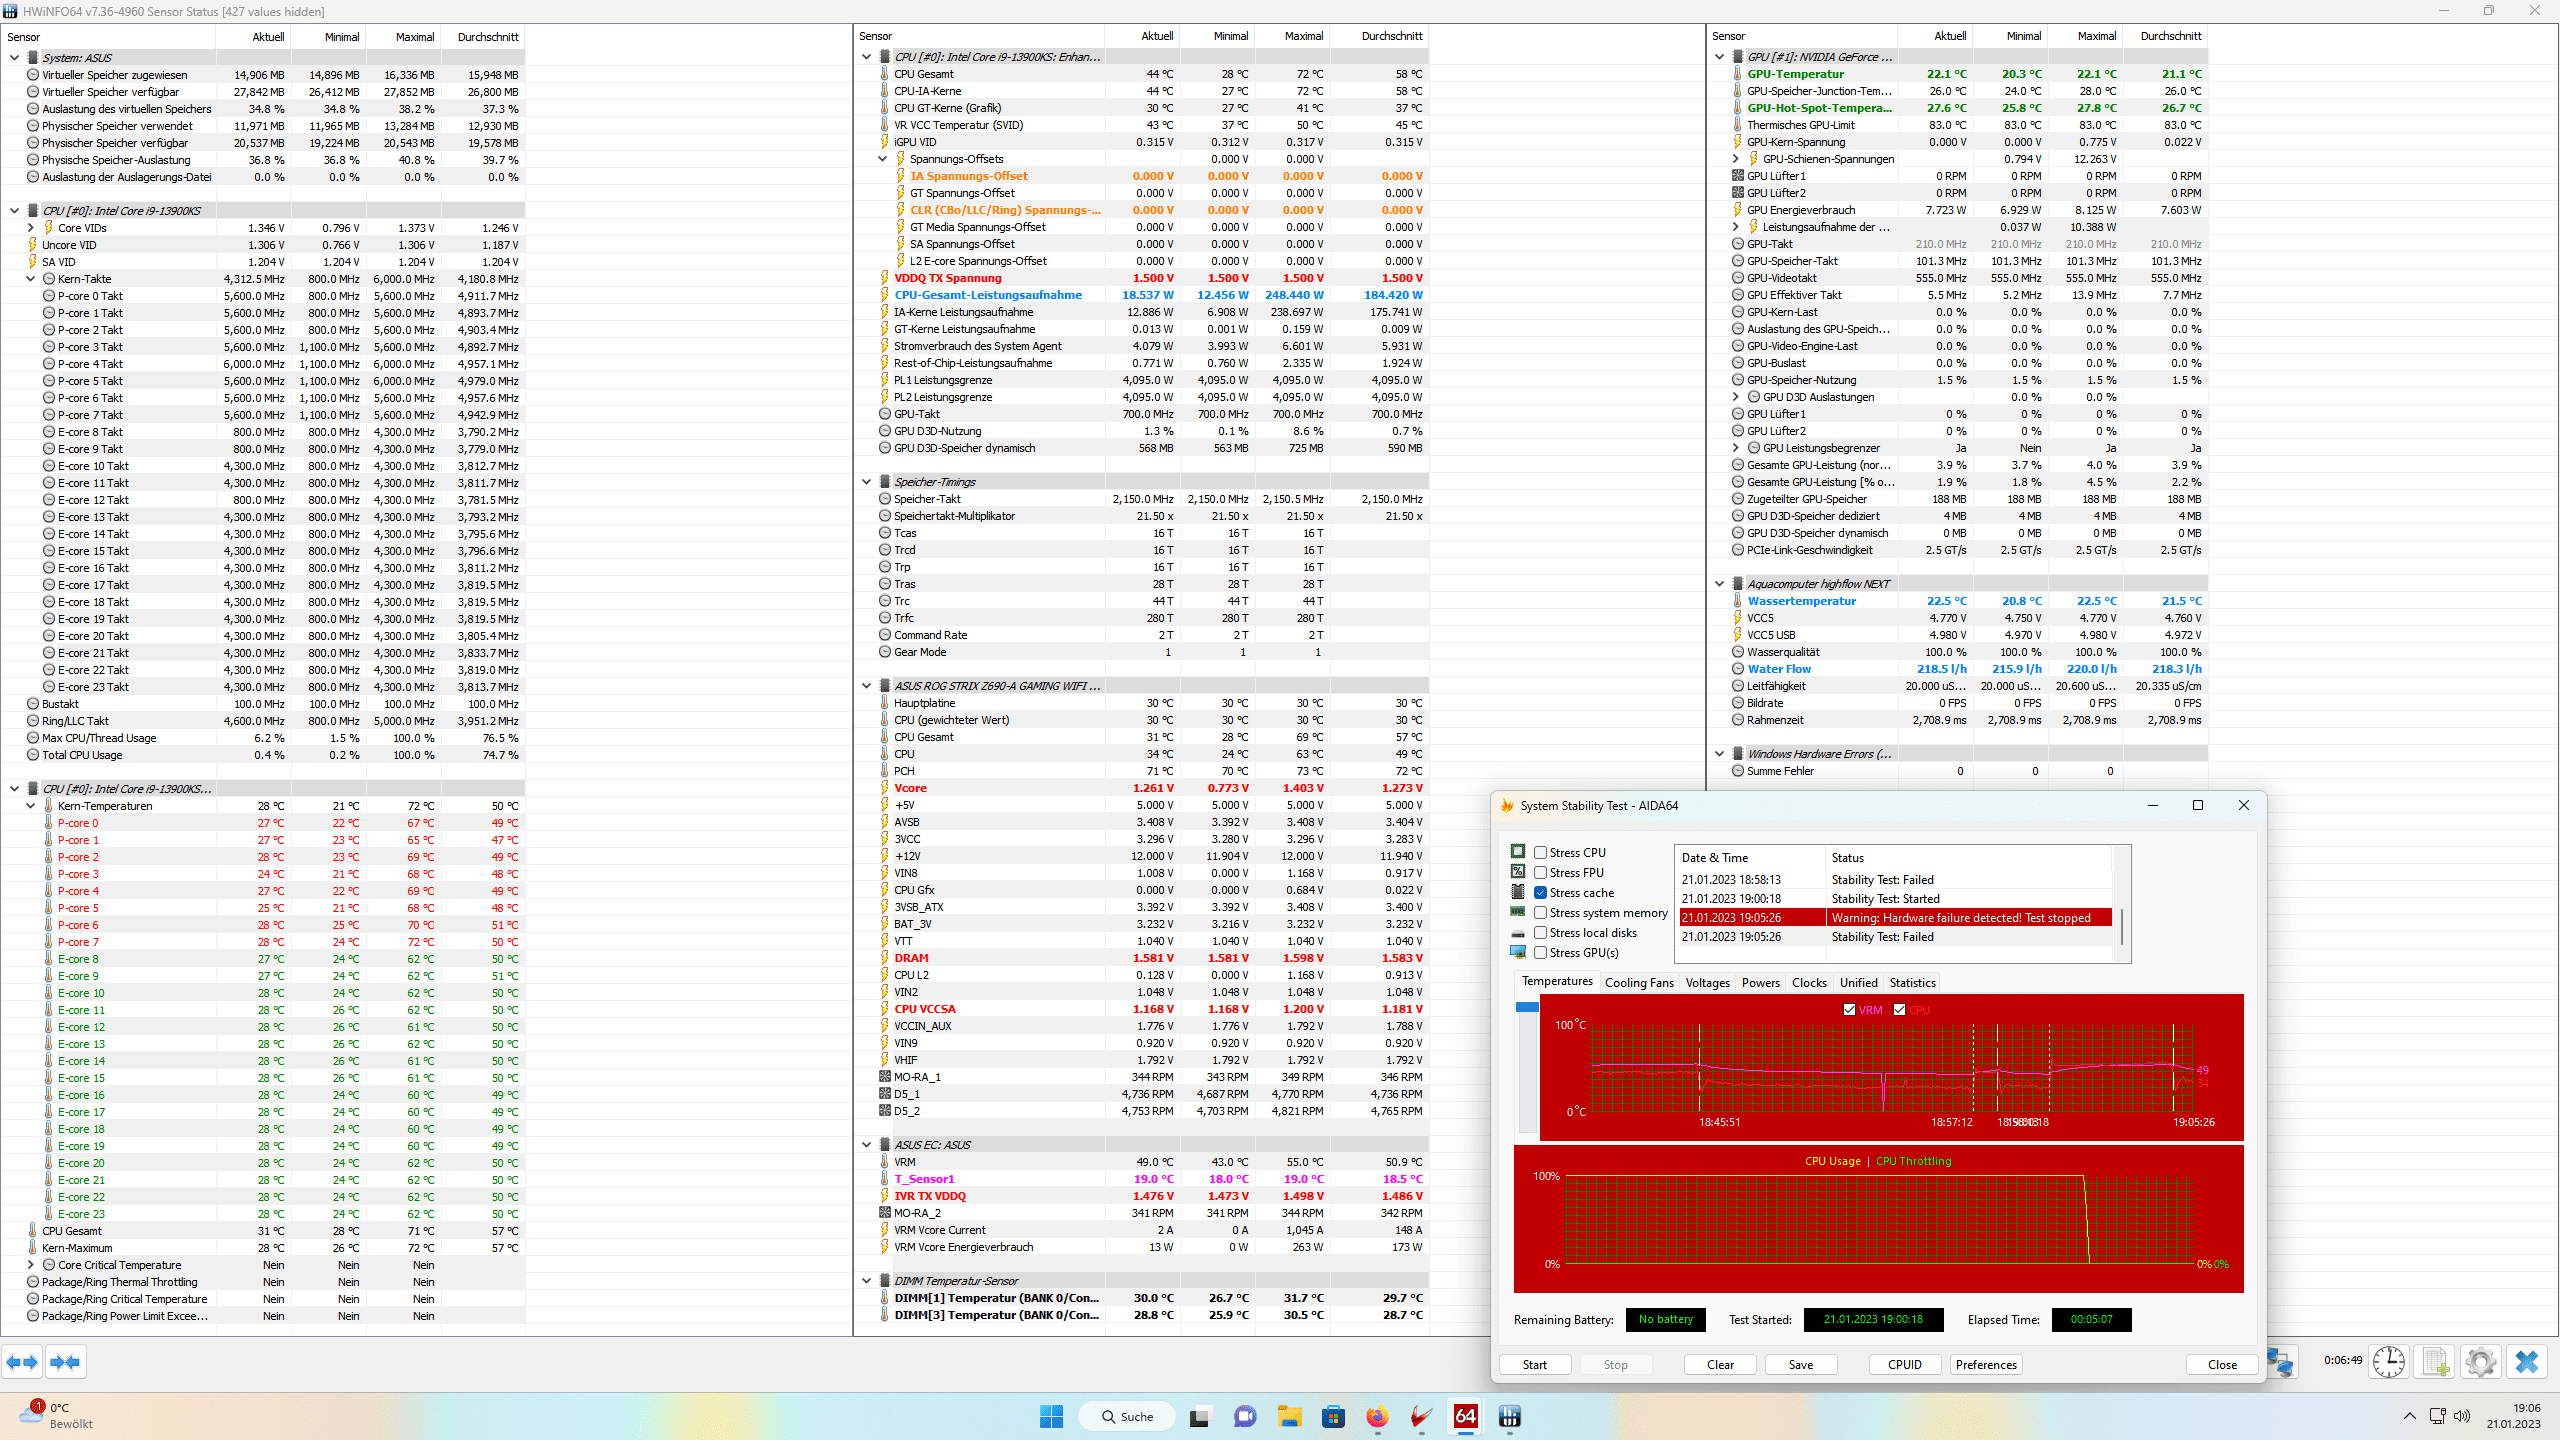Click Close button in AIDA64 dialog

point(2222,1365)
